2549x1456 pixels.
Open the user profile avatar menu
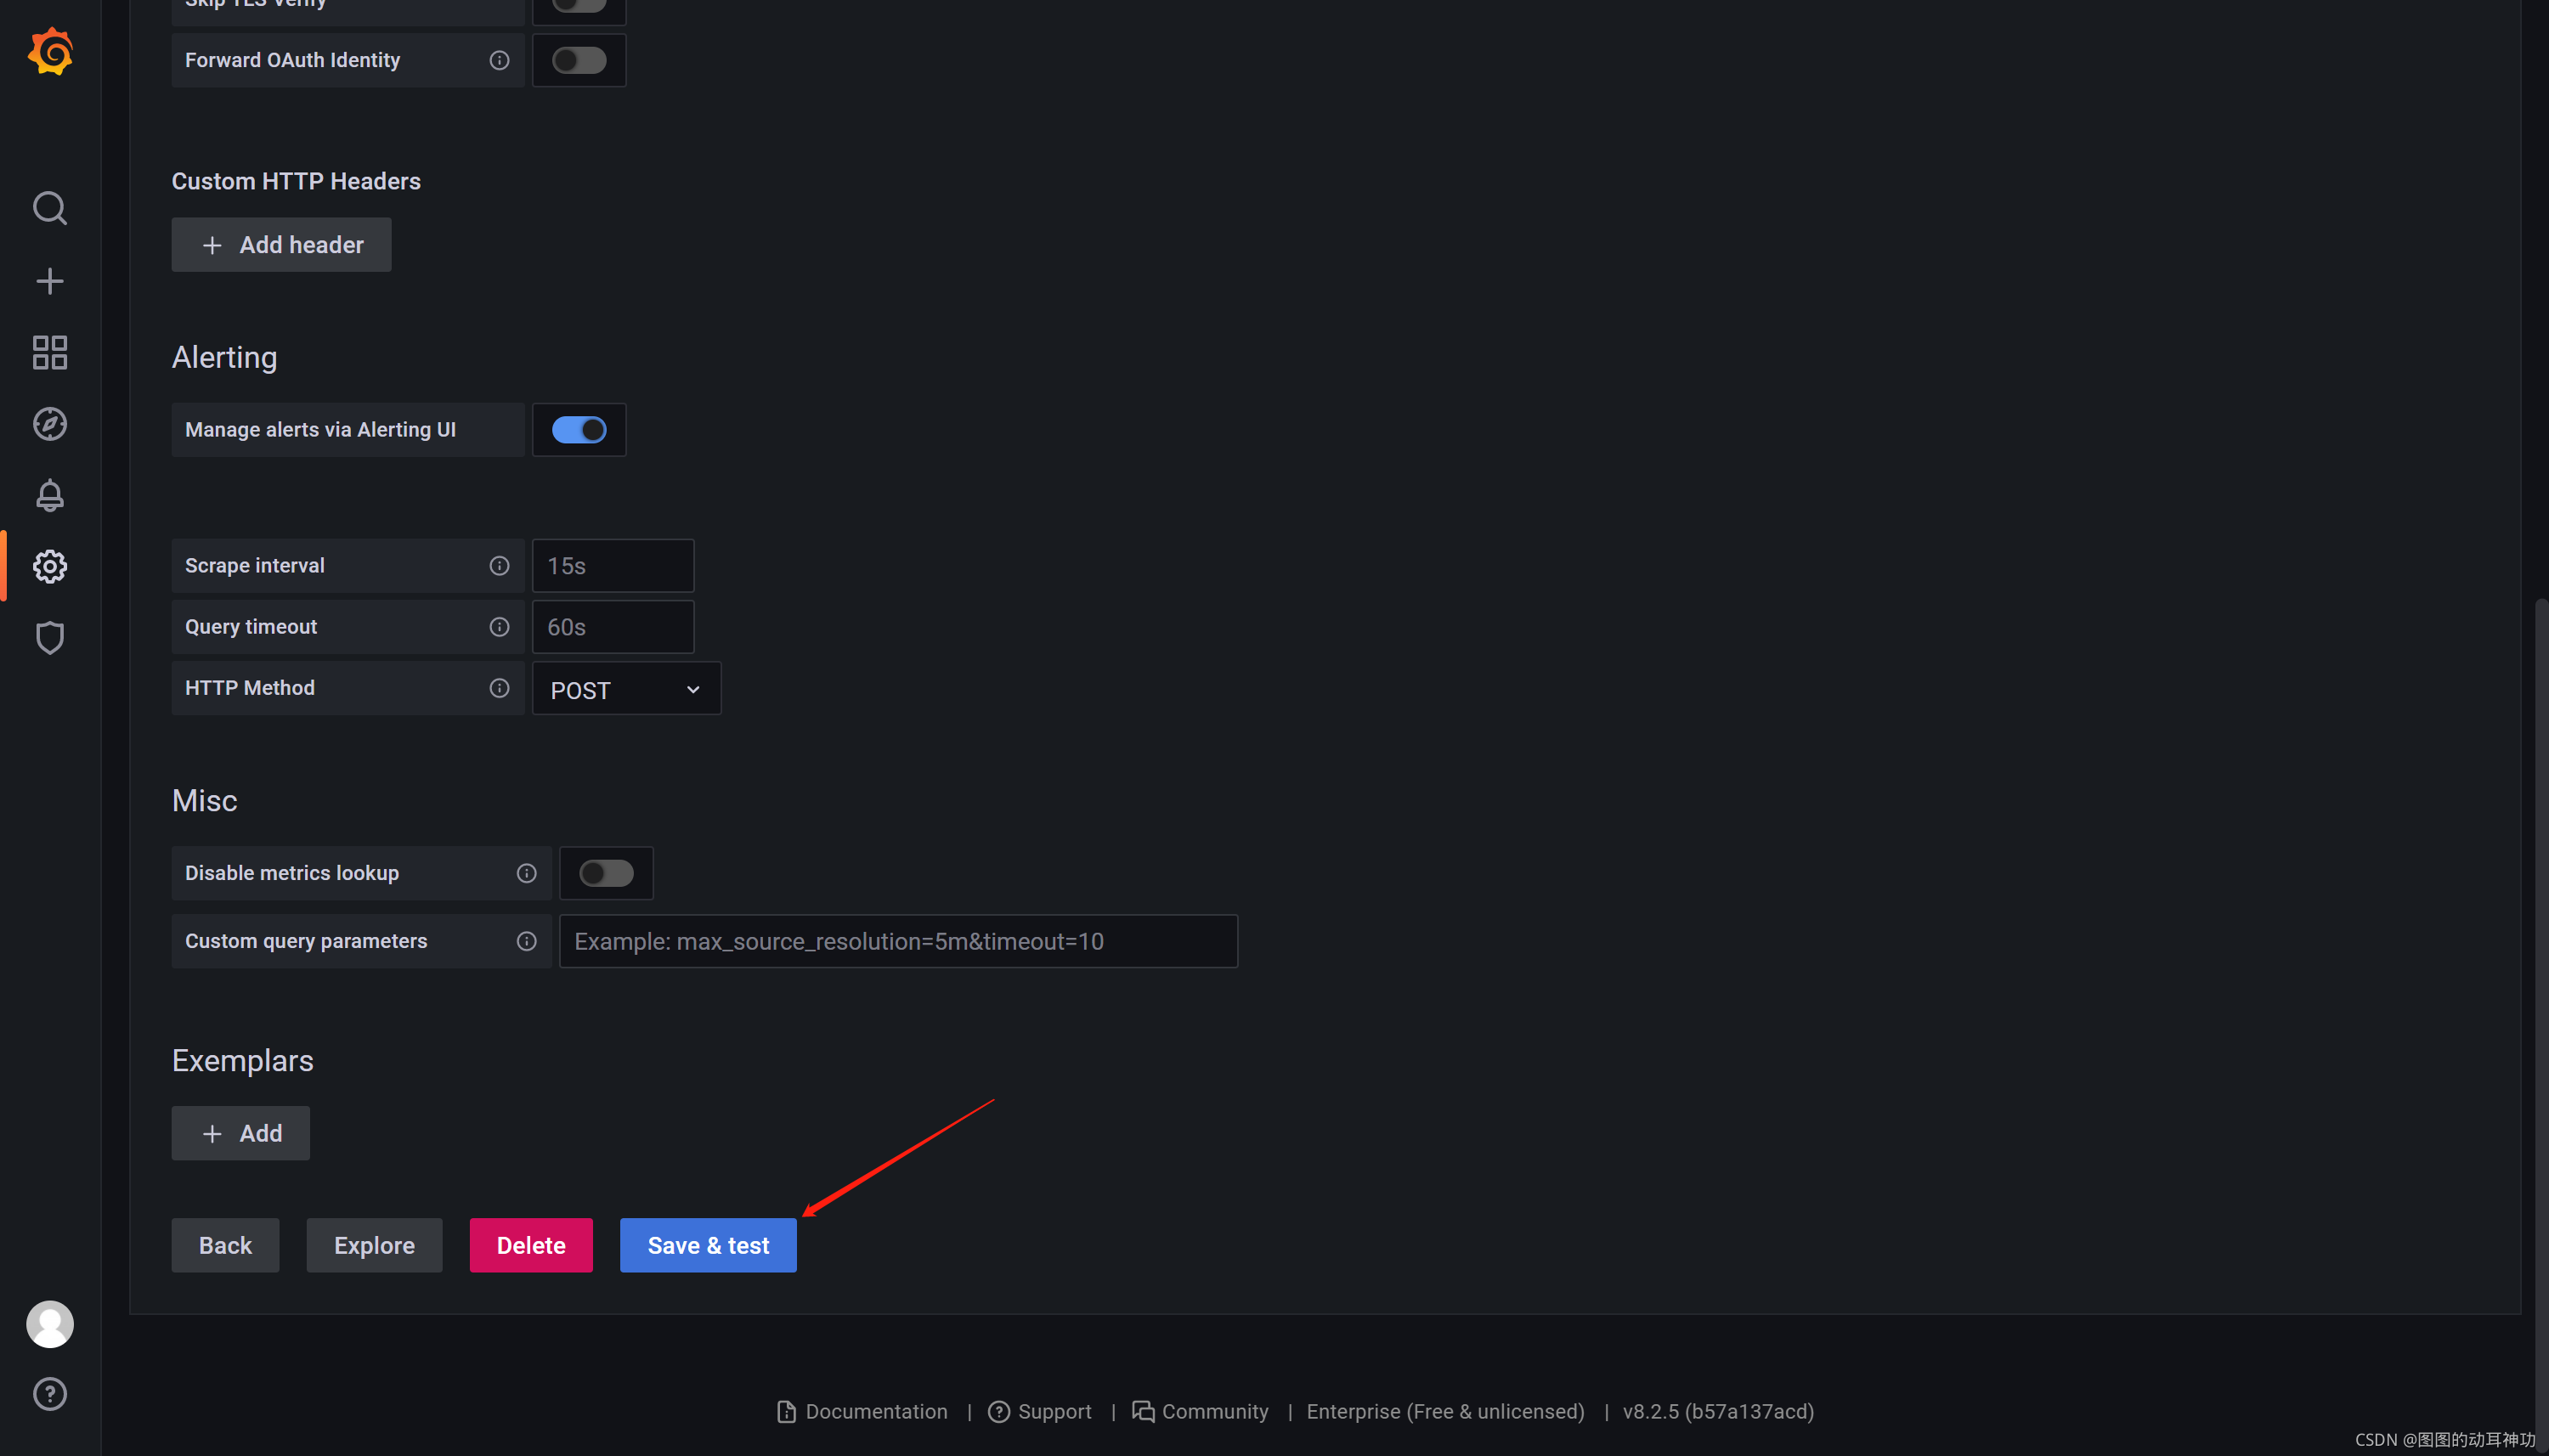[50, 1324]
